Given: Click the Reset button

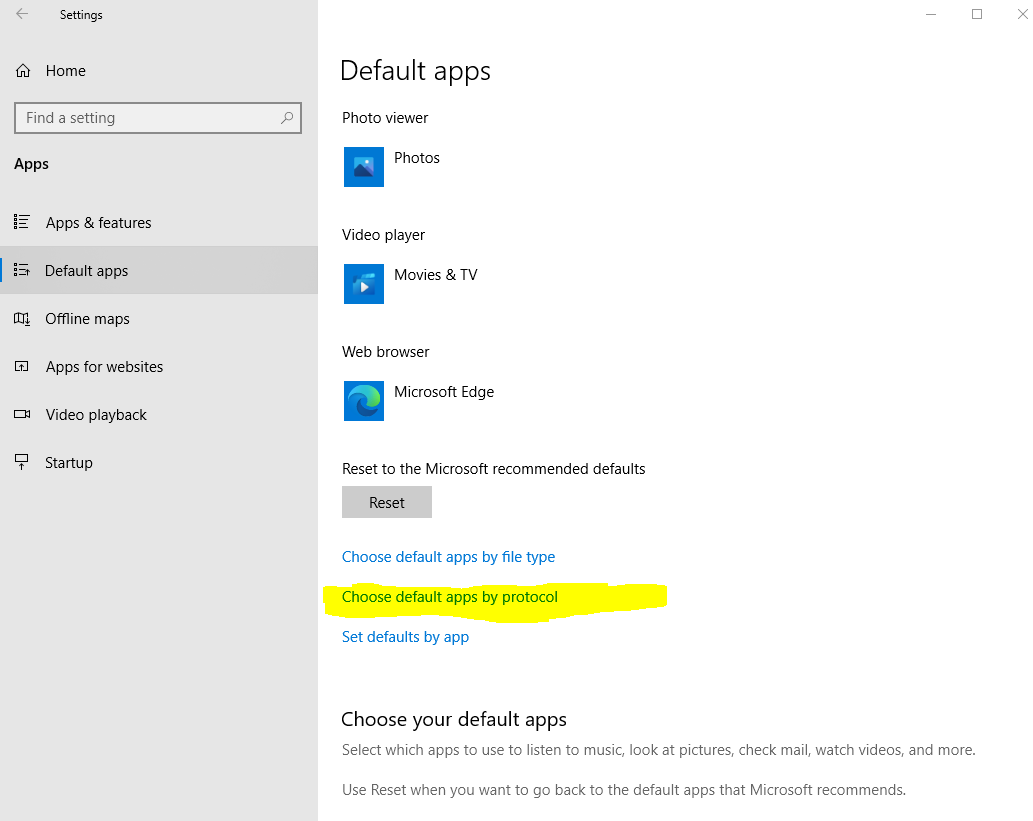Looking at the screenshot, I should (387, 502).
